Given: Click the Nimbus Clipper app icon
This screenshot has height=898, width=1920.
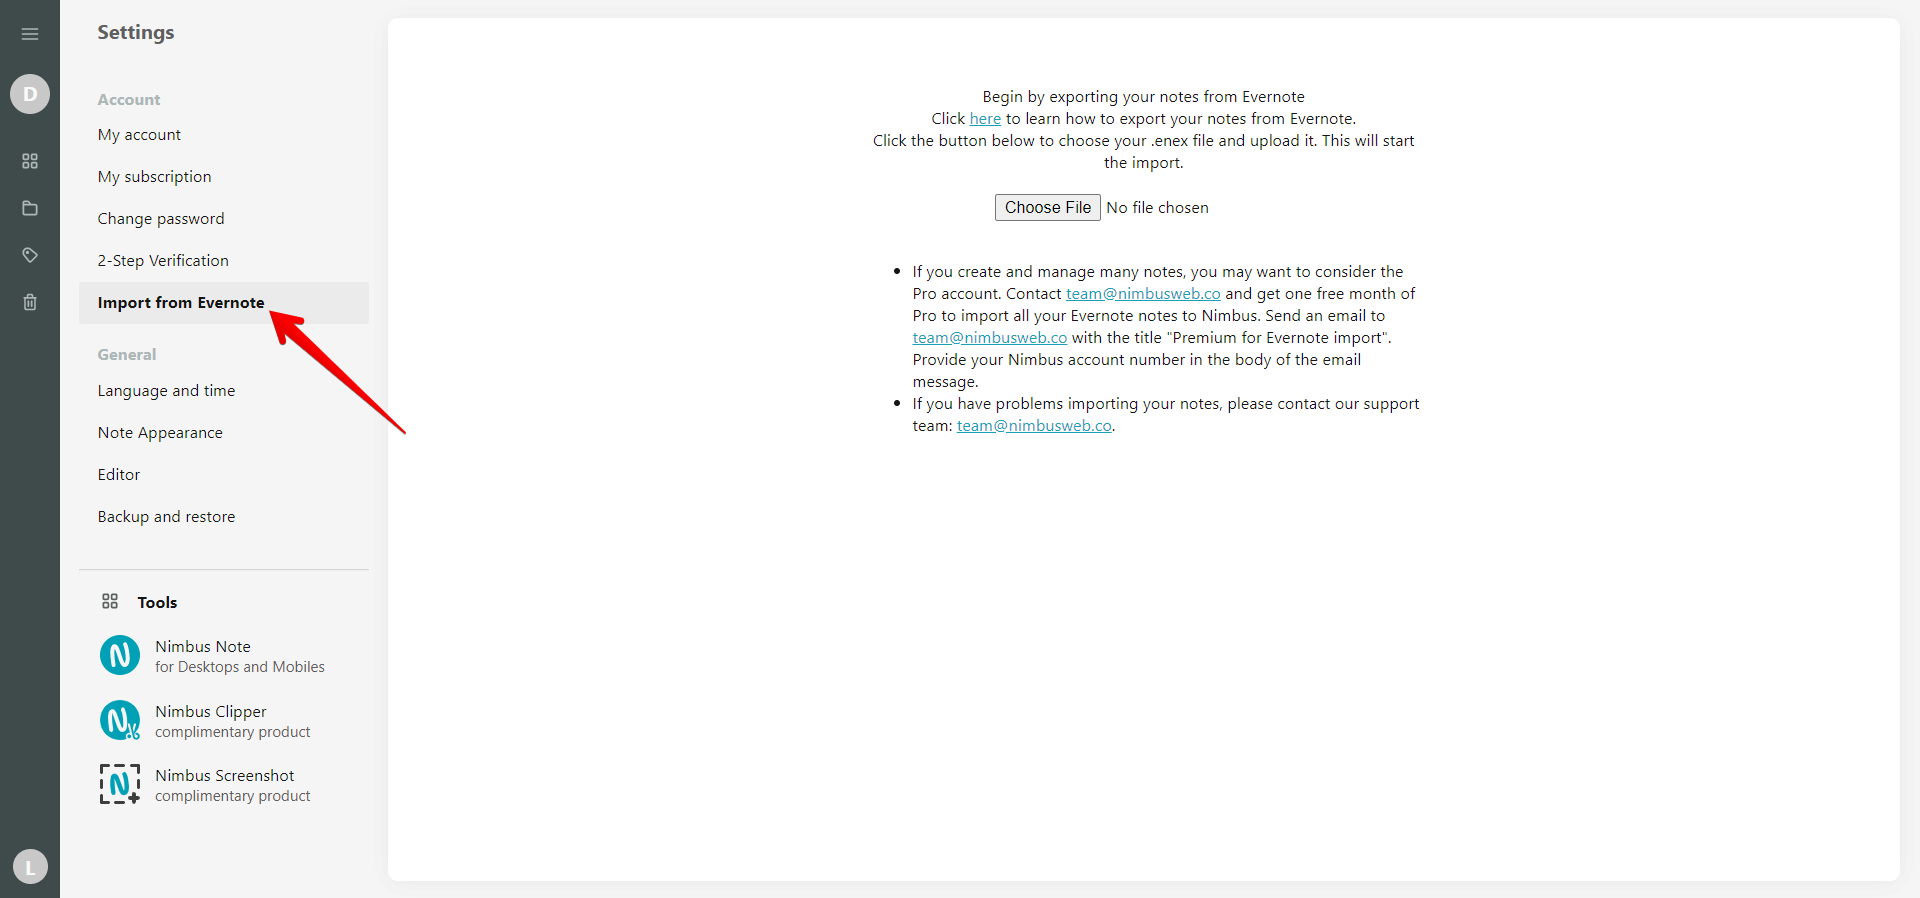Looking at the screenshot, I should (x=120, y=720).
